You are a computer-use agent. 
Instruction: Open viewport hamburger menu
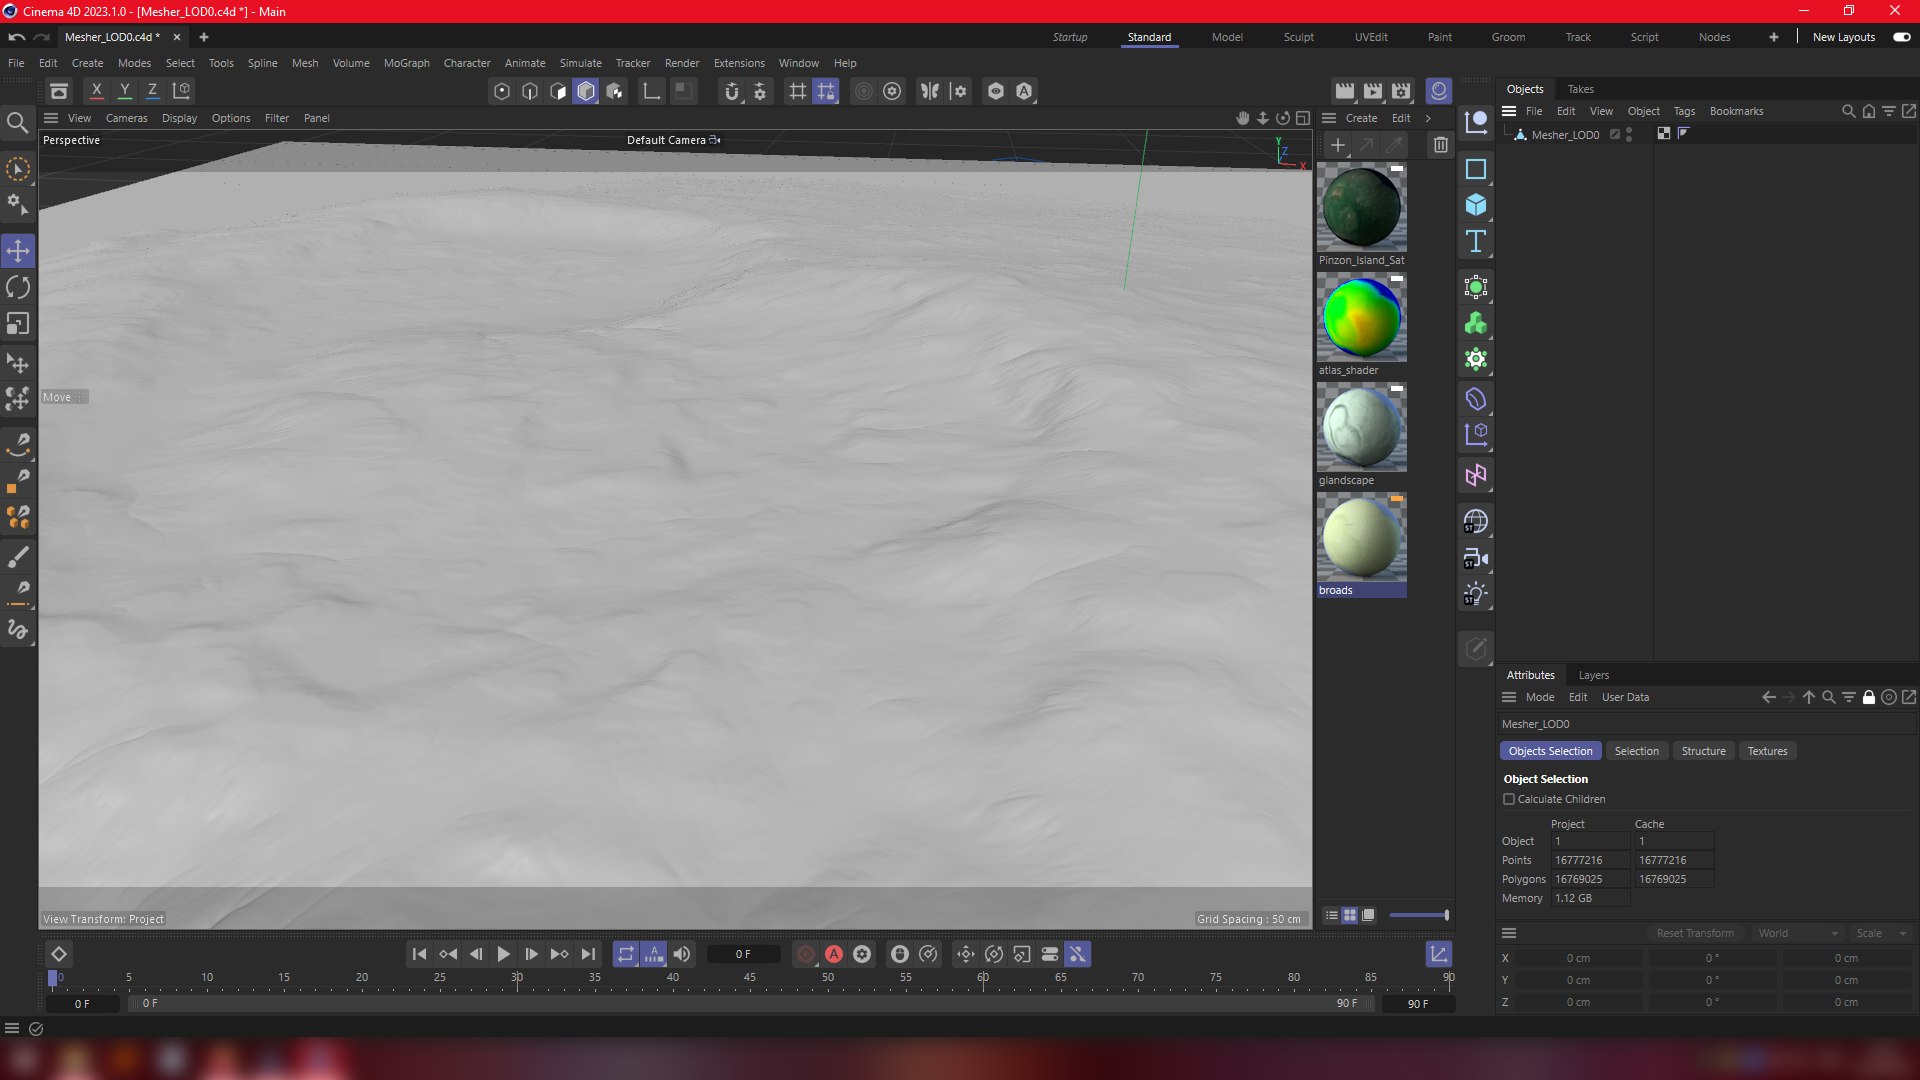[51, 118]
